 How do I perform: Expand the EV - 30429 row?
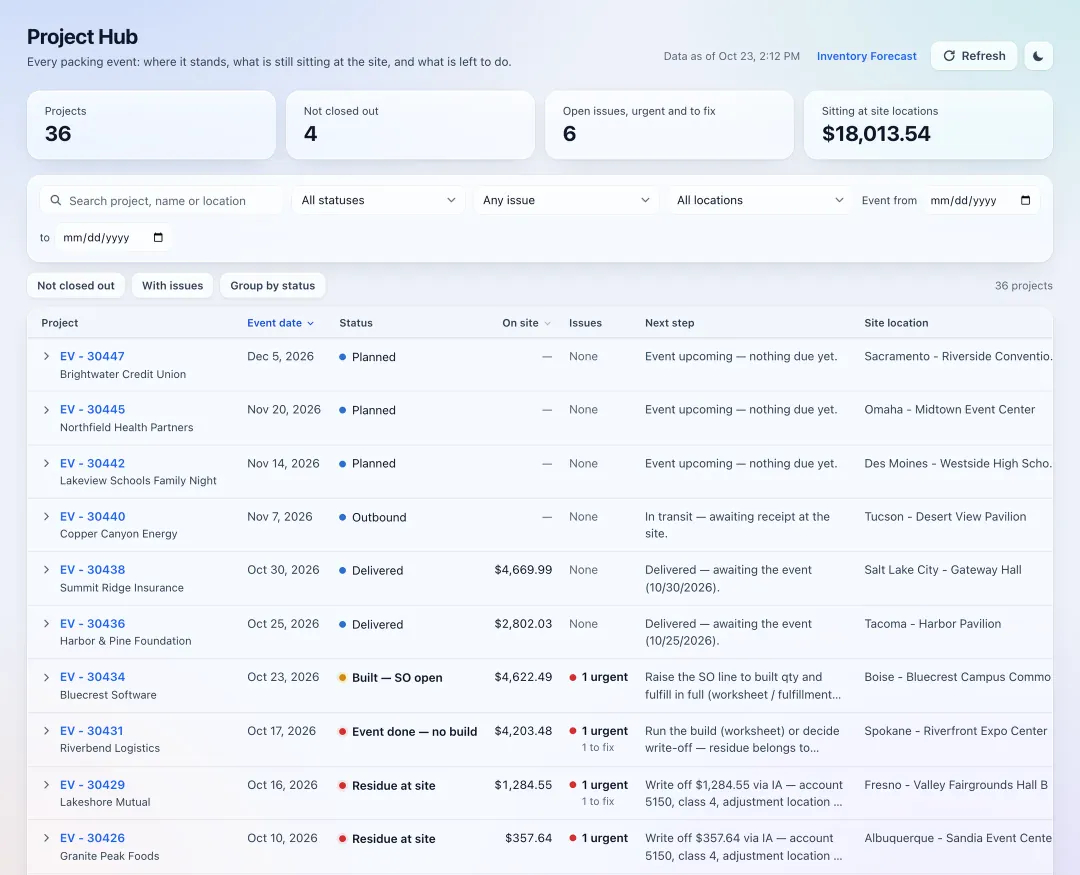pos(46,785)
